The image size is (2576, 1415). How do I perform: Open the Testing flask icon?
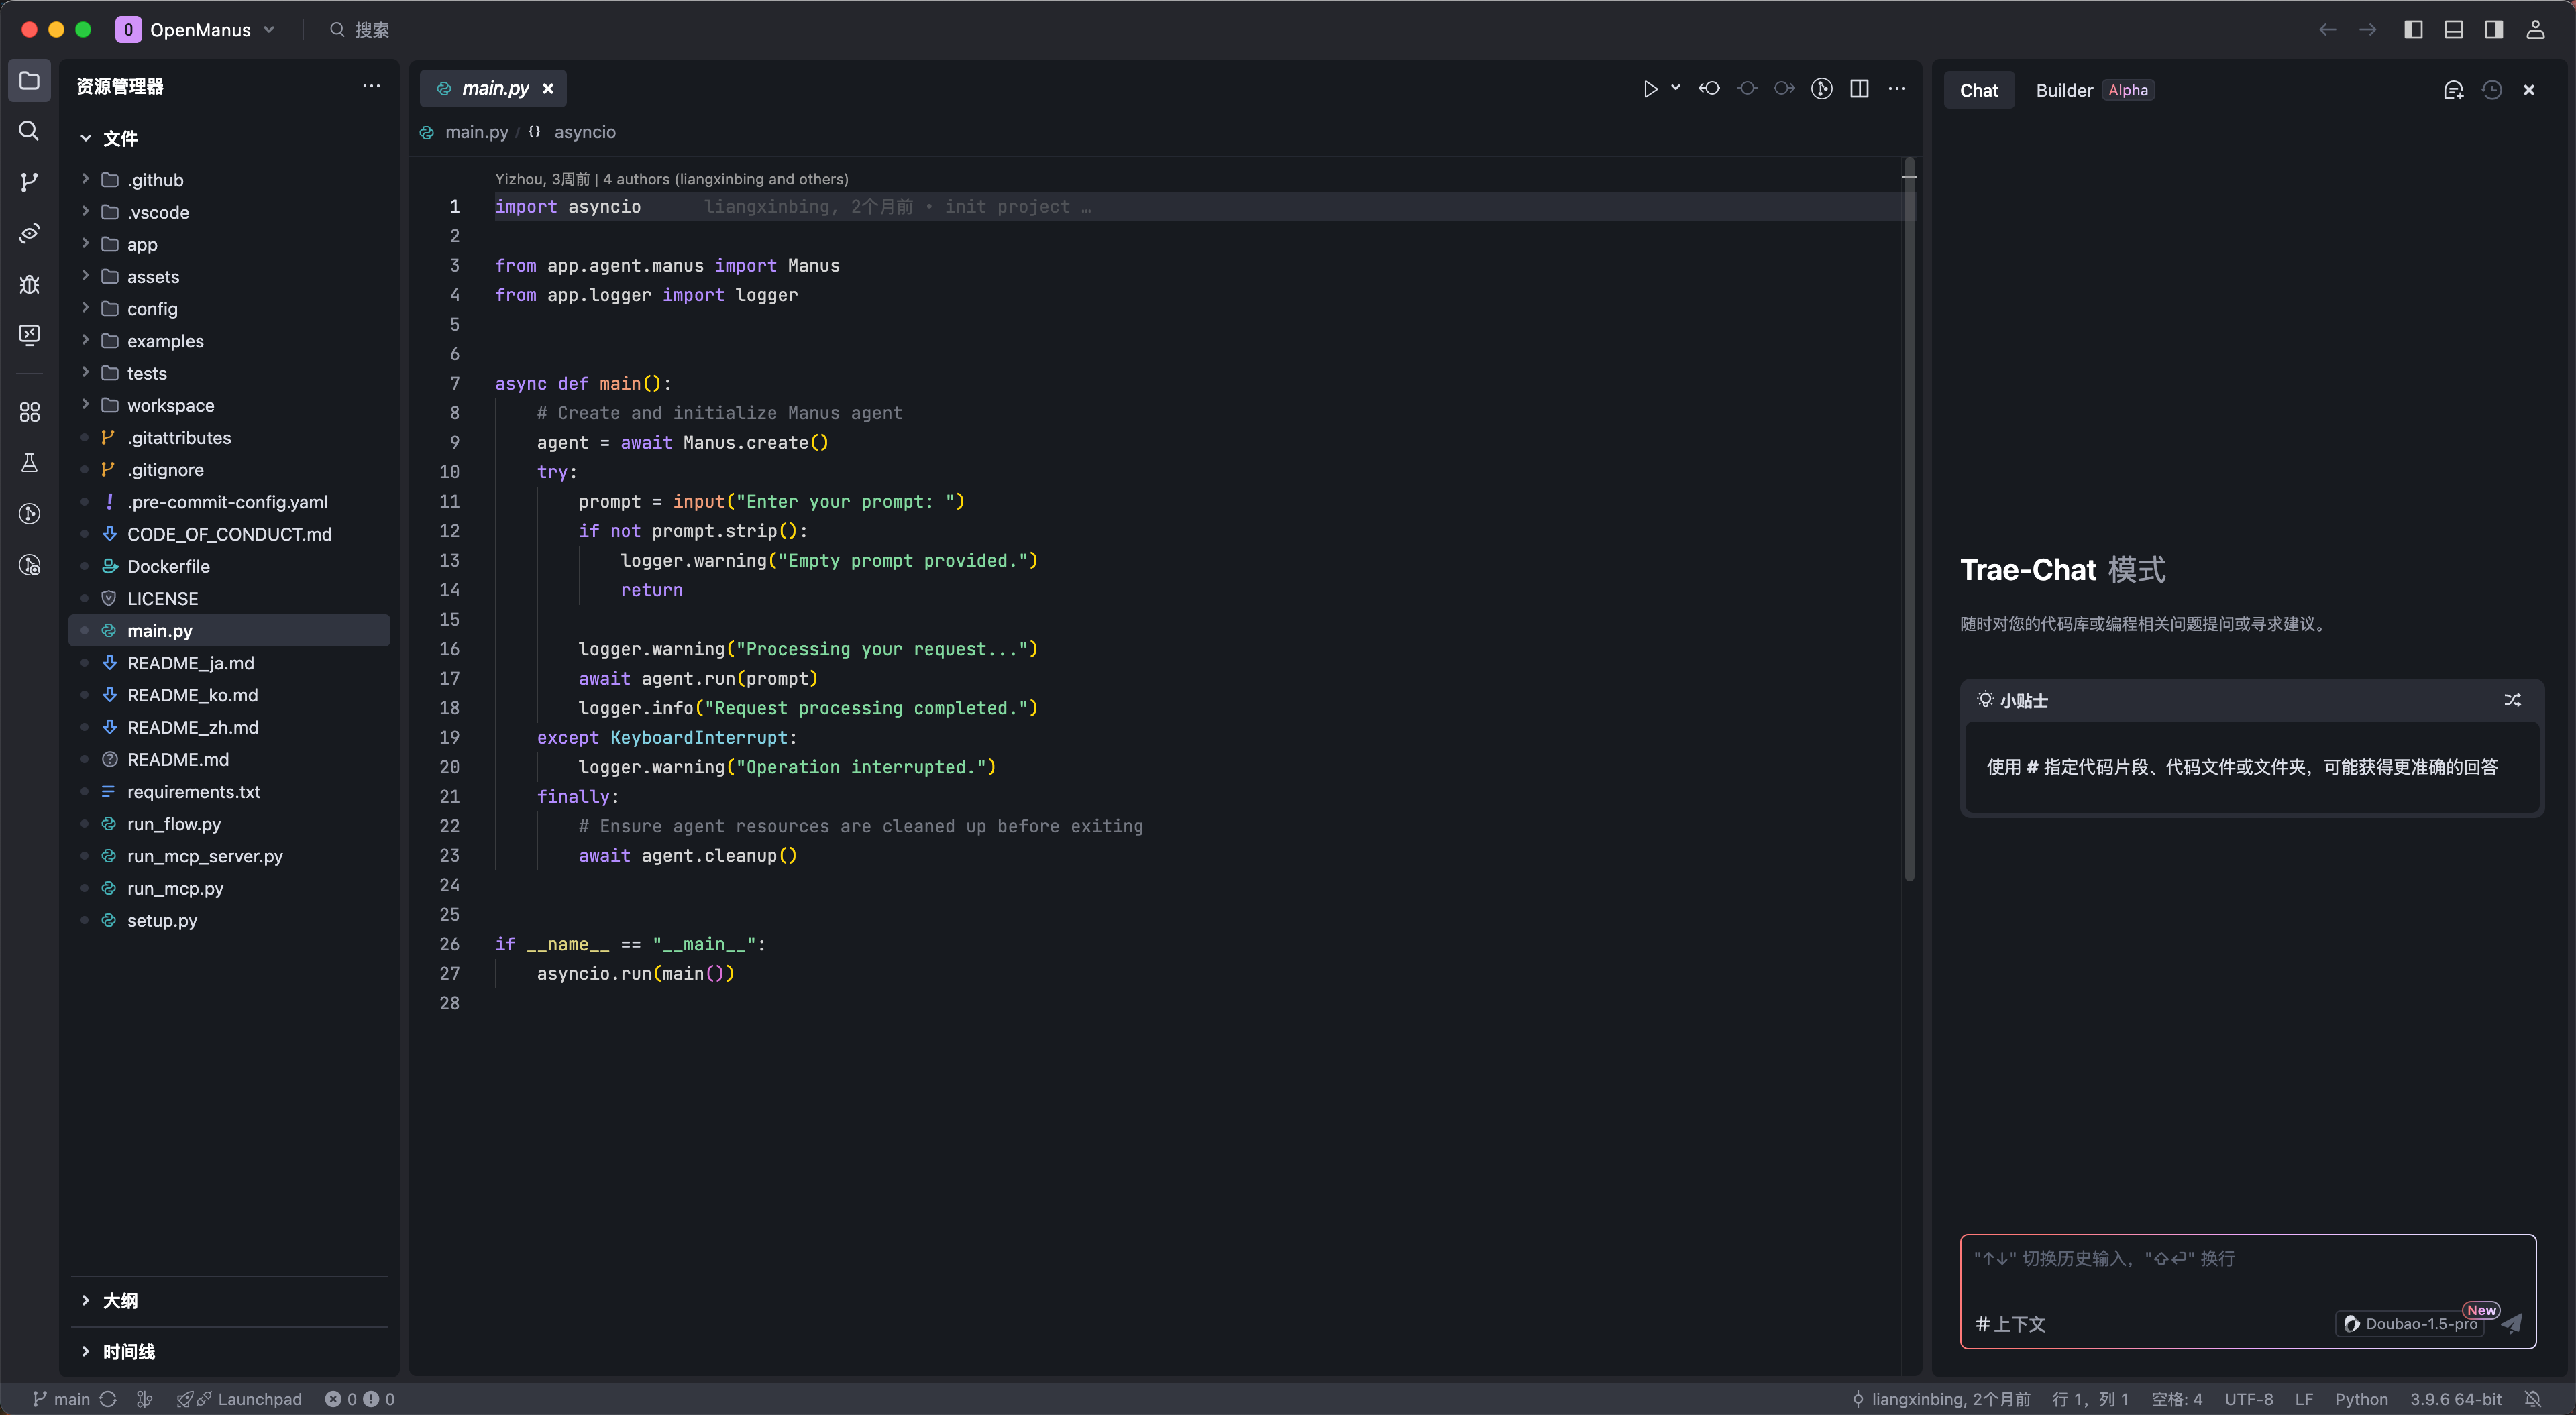click(x=29, y=463)
